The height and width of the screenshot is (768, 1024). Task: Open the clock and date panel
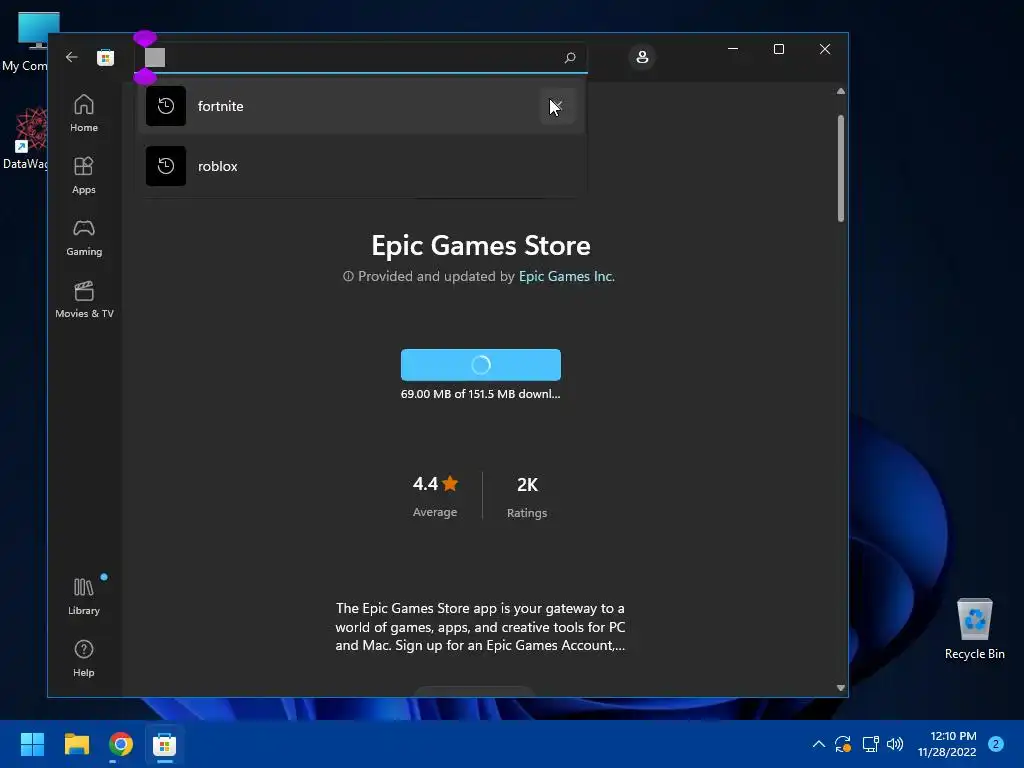coord(947,744)
